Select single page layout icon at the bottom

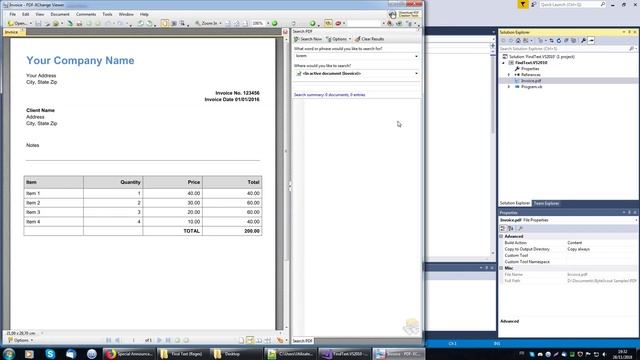pyautogui.click(x=241, y=340)
